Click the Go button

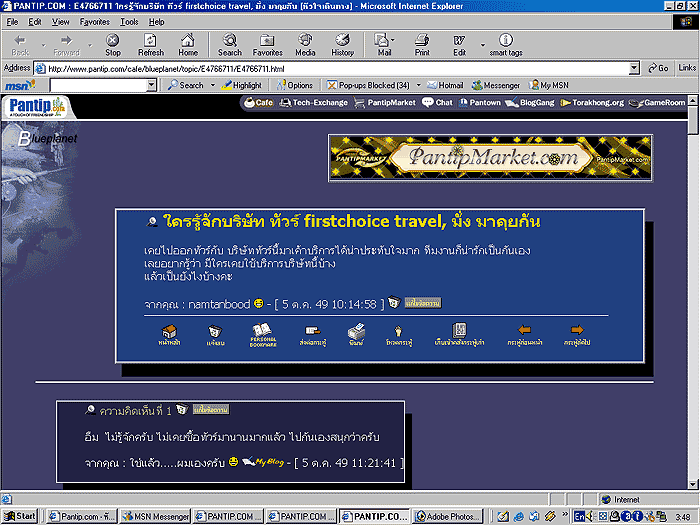click(x=658, y=68)
